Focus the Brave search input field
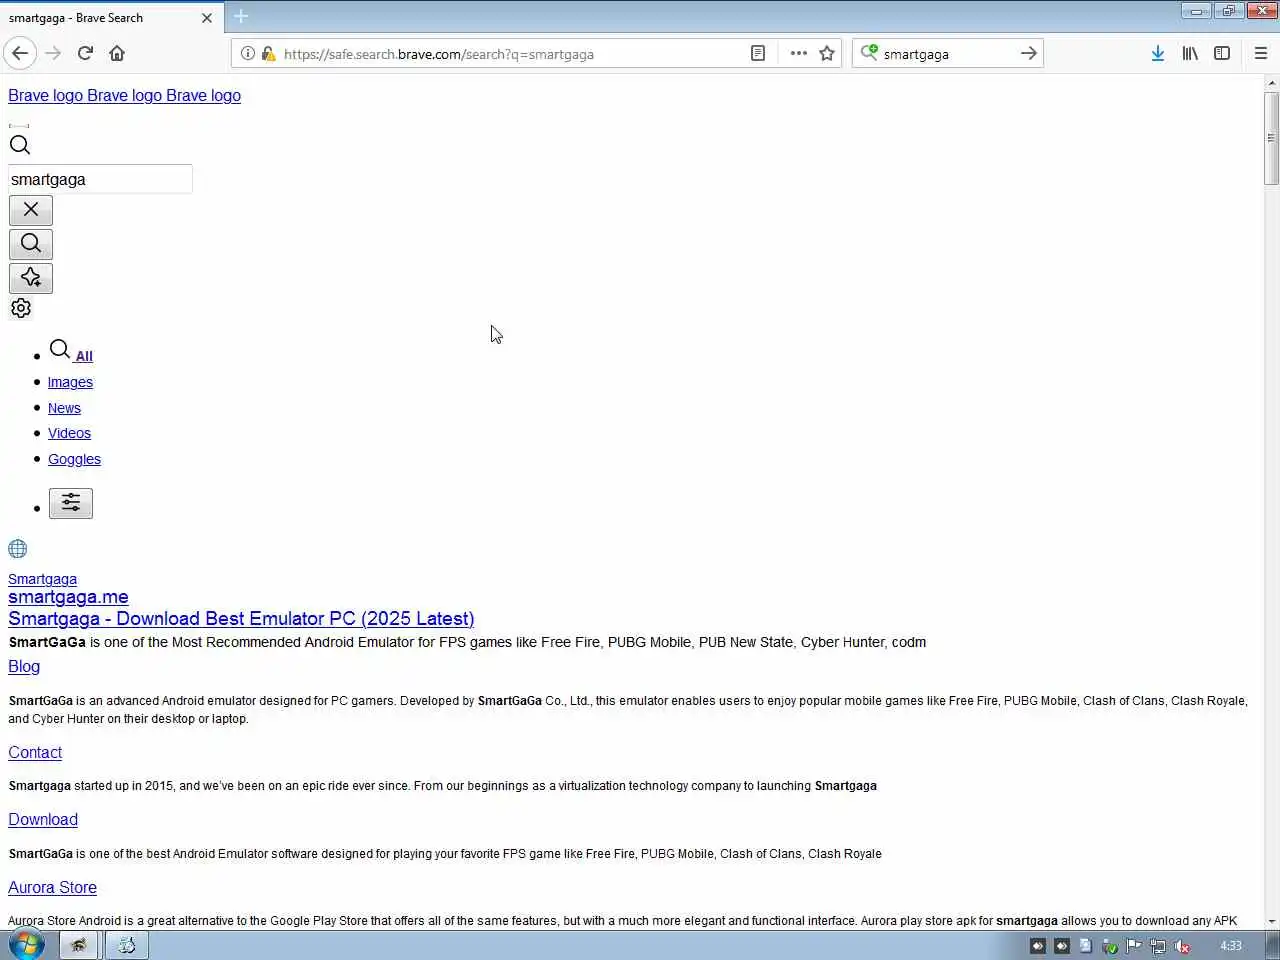This screenshot has height=960, width=1280. (100, 179)
